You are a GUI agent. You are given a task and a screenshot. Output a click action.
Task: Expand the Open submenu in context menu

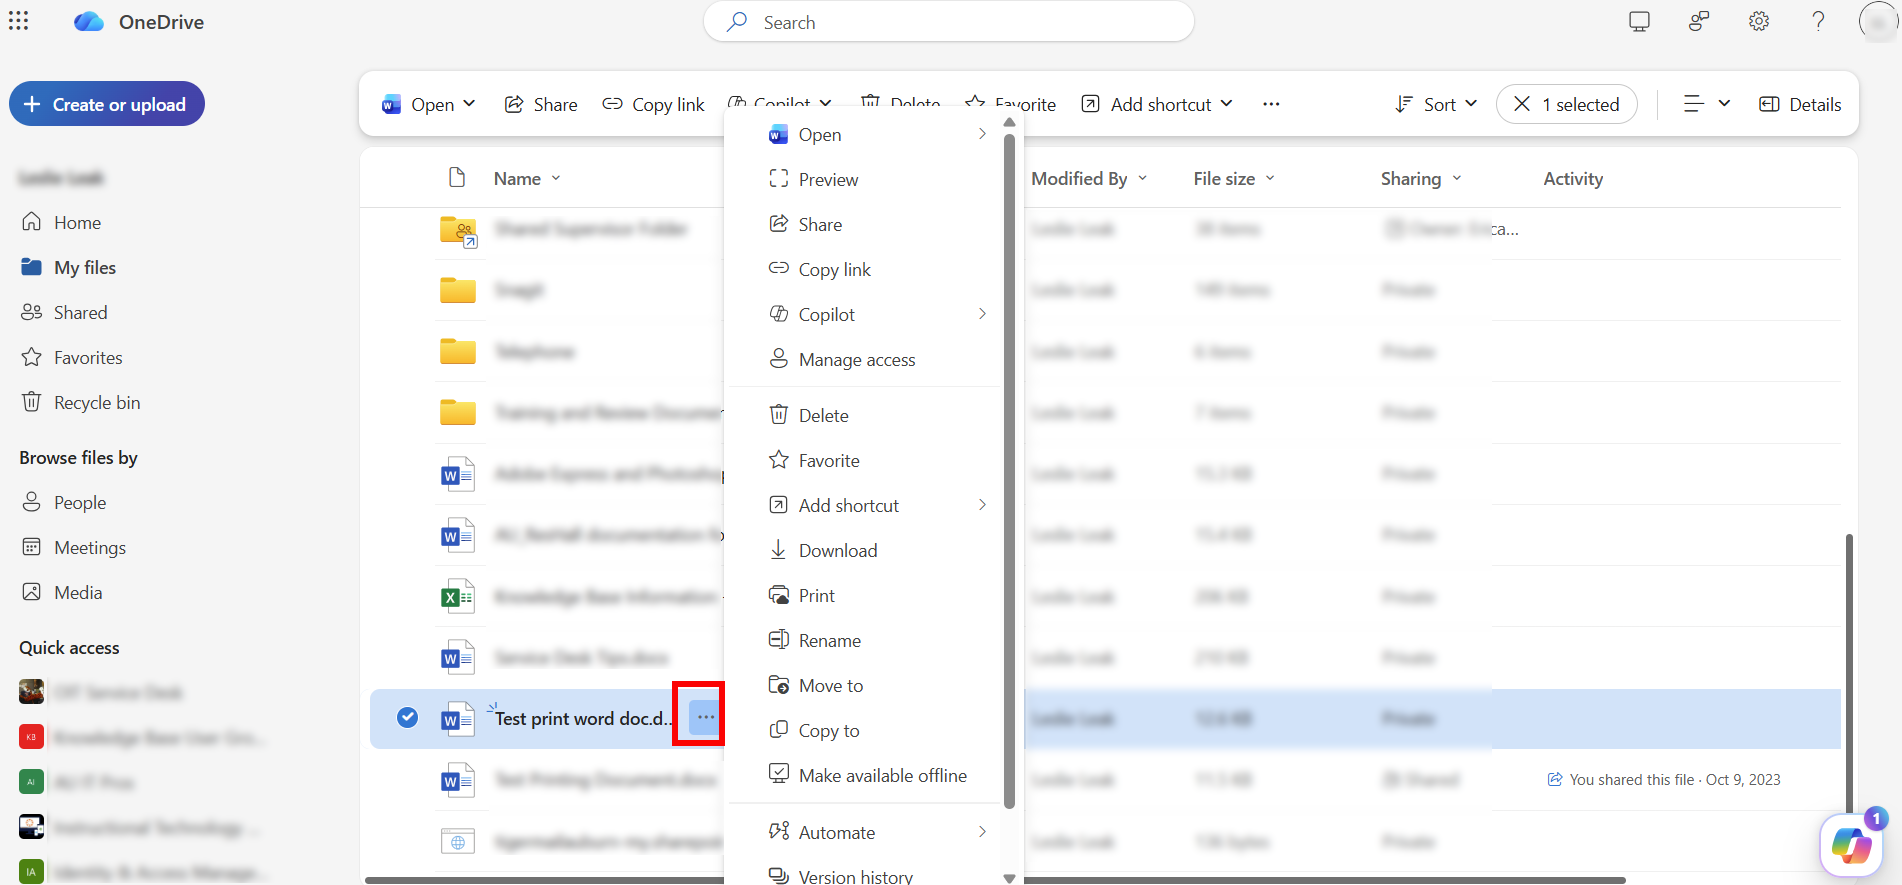pos(982,134)
